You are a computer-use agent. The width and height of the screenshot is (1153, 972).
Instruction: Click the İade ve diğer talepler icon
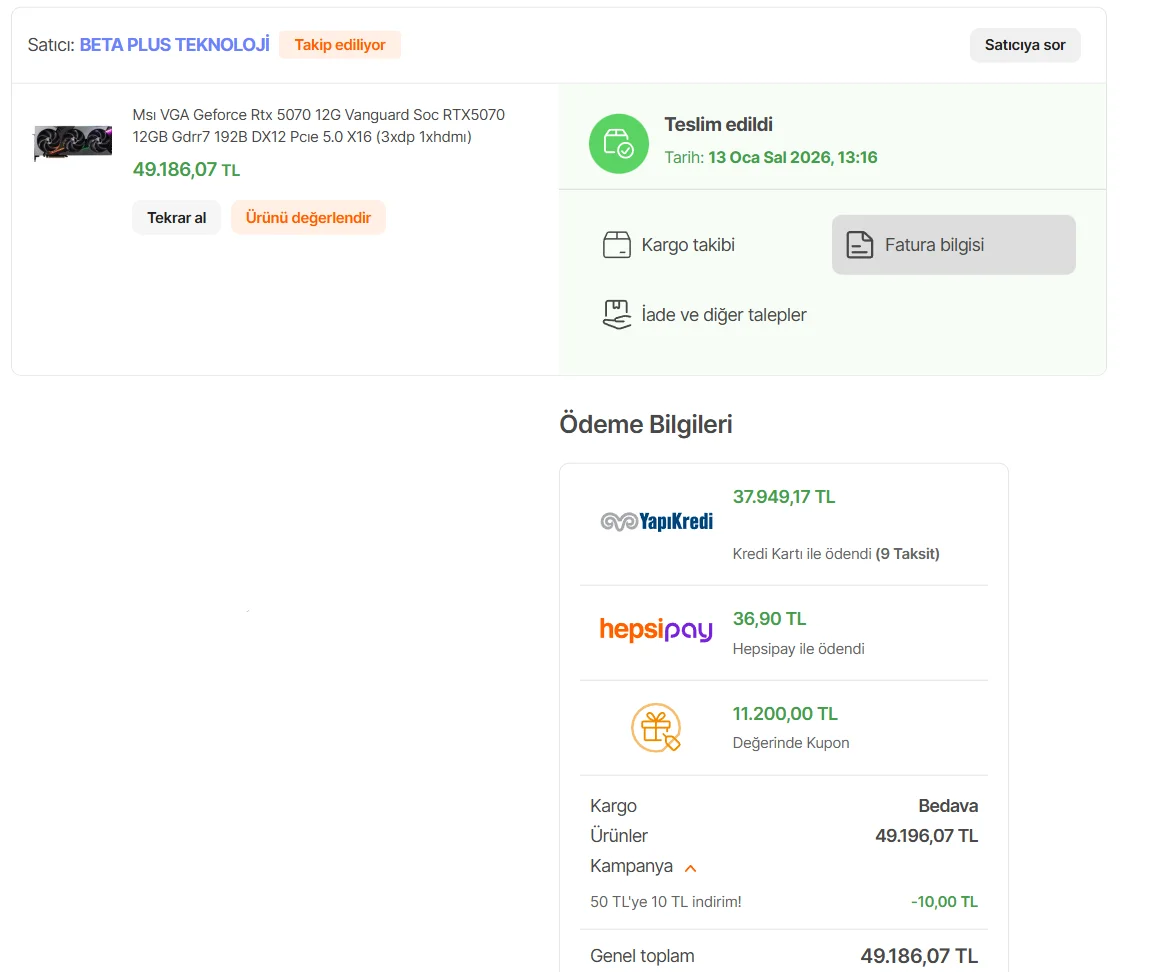617,315
